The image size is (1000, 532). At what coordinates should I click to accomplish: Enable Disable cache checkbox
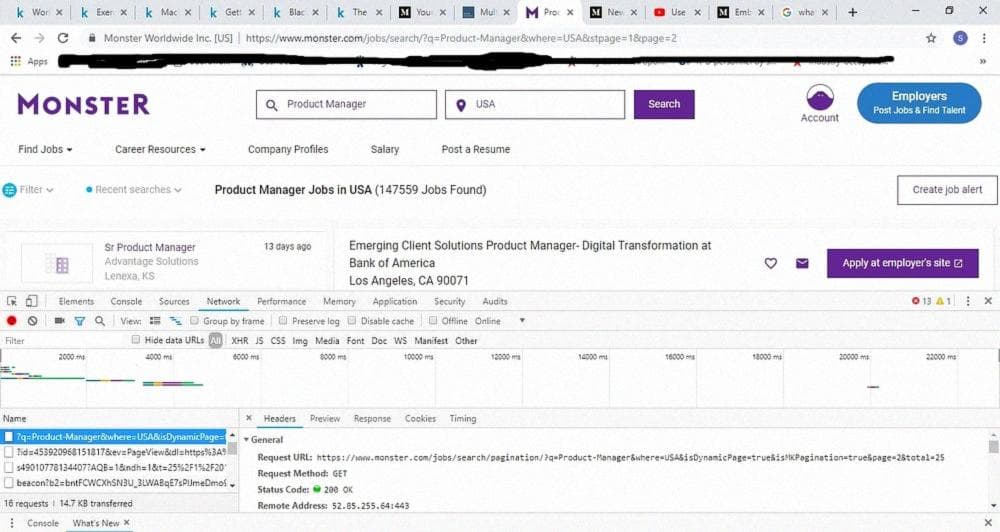coord(351,321)
